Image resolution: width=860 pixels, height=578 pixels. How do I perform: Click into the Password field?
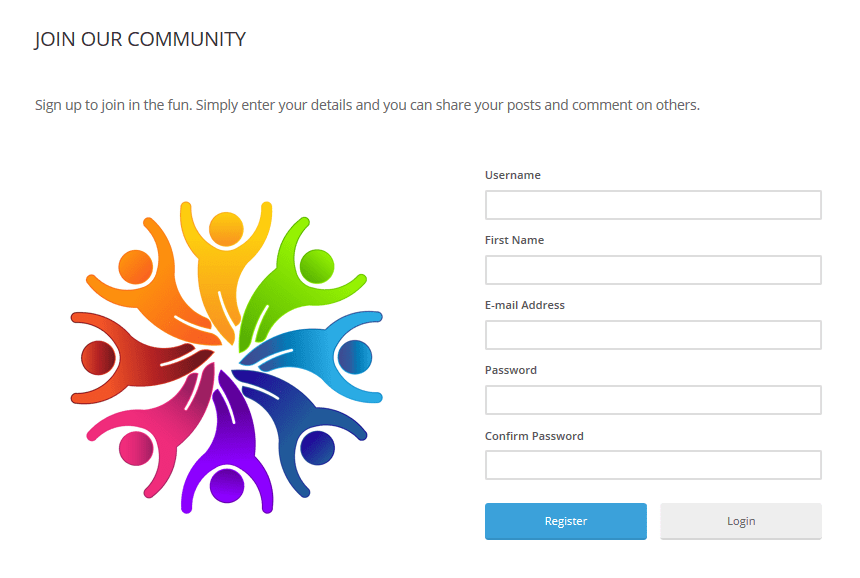click(653, 400)
